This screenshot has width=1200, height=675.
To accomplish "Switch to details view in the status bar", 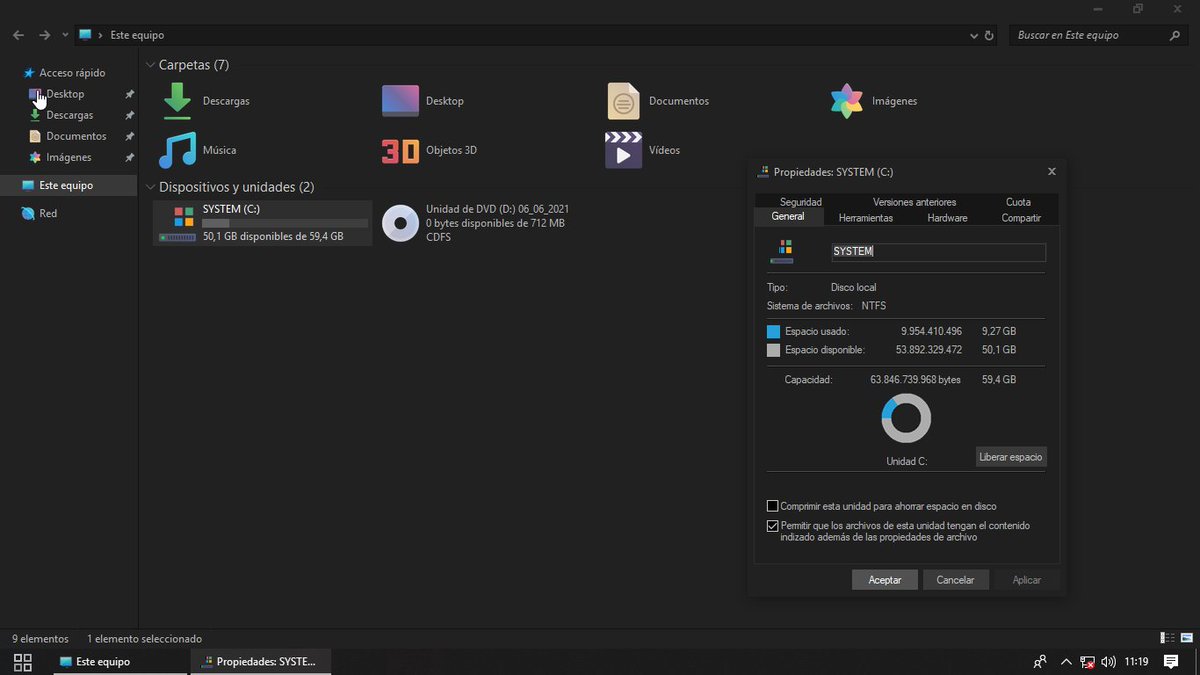I will 1167,638.
